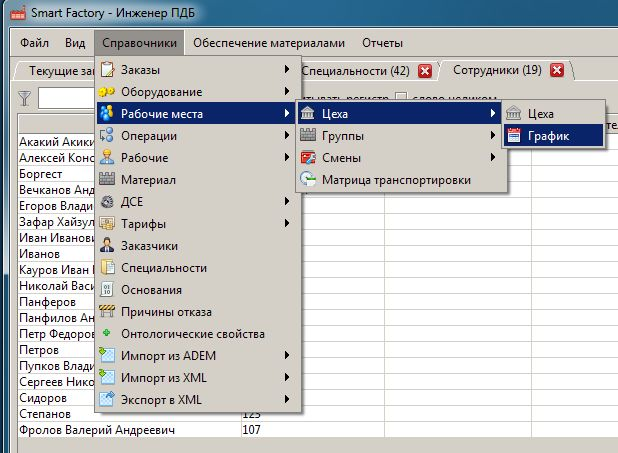Image resolution: width=618 pixels, height=453 pixels.
Task: Choose the Основания menu item
Action: tap(199, 290)
